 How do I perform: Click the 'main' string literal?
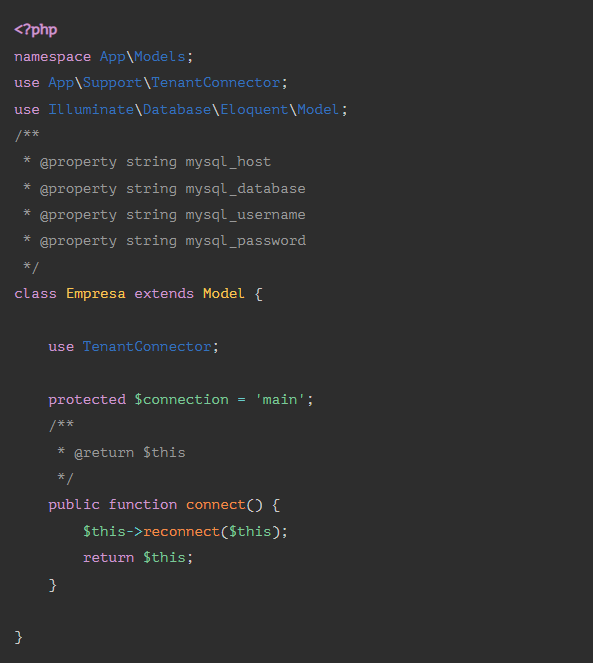point(280,399)
